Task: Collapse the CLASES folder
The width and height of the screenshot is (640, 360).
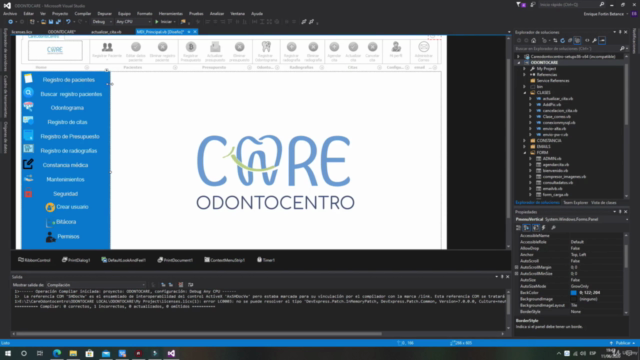Action: coord(524,93)
